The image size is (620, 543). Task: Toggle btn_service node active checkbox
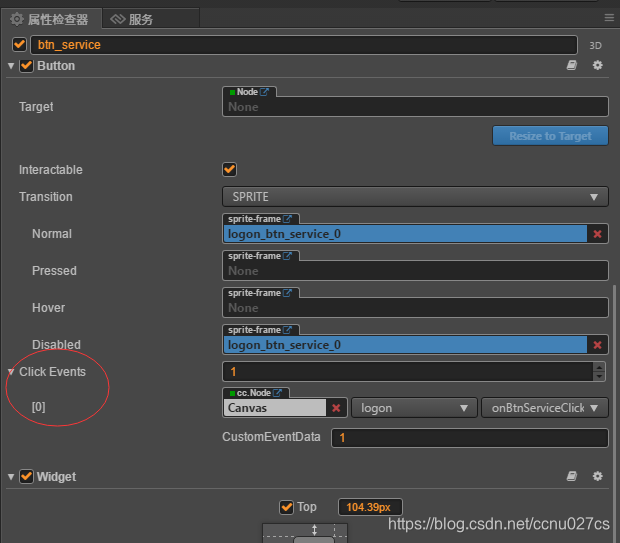pyautogui.click(x=19, y=45)
